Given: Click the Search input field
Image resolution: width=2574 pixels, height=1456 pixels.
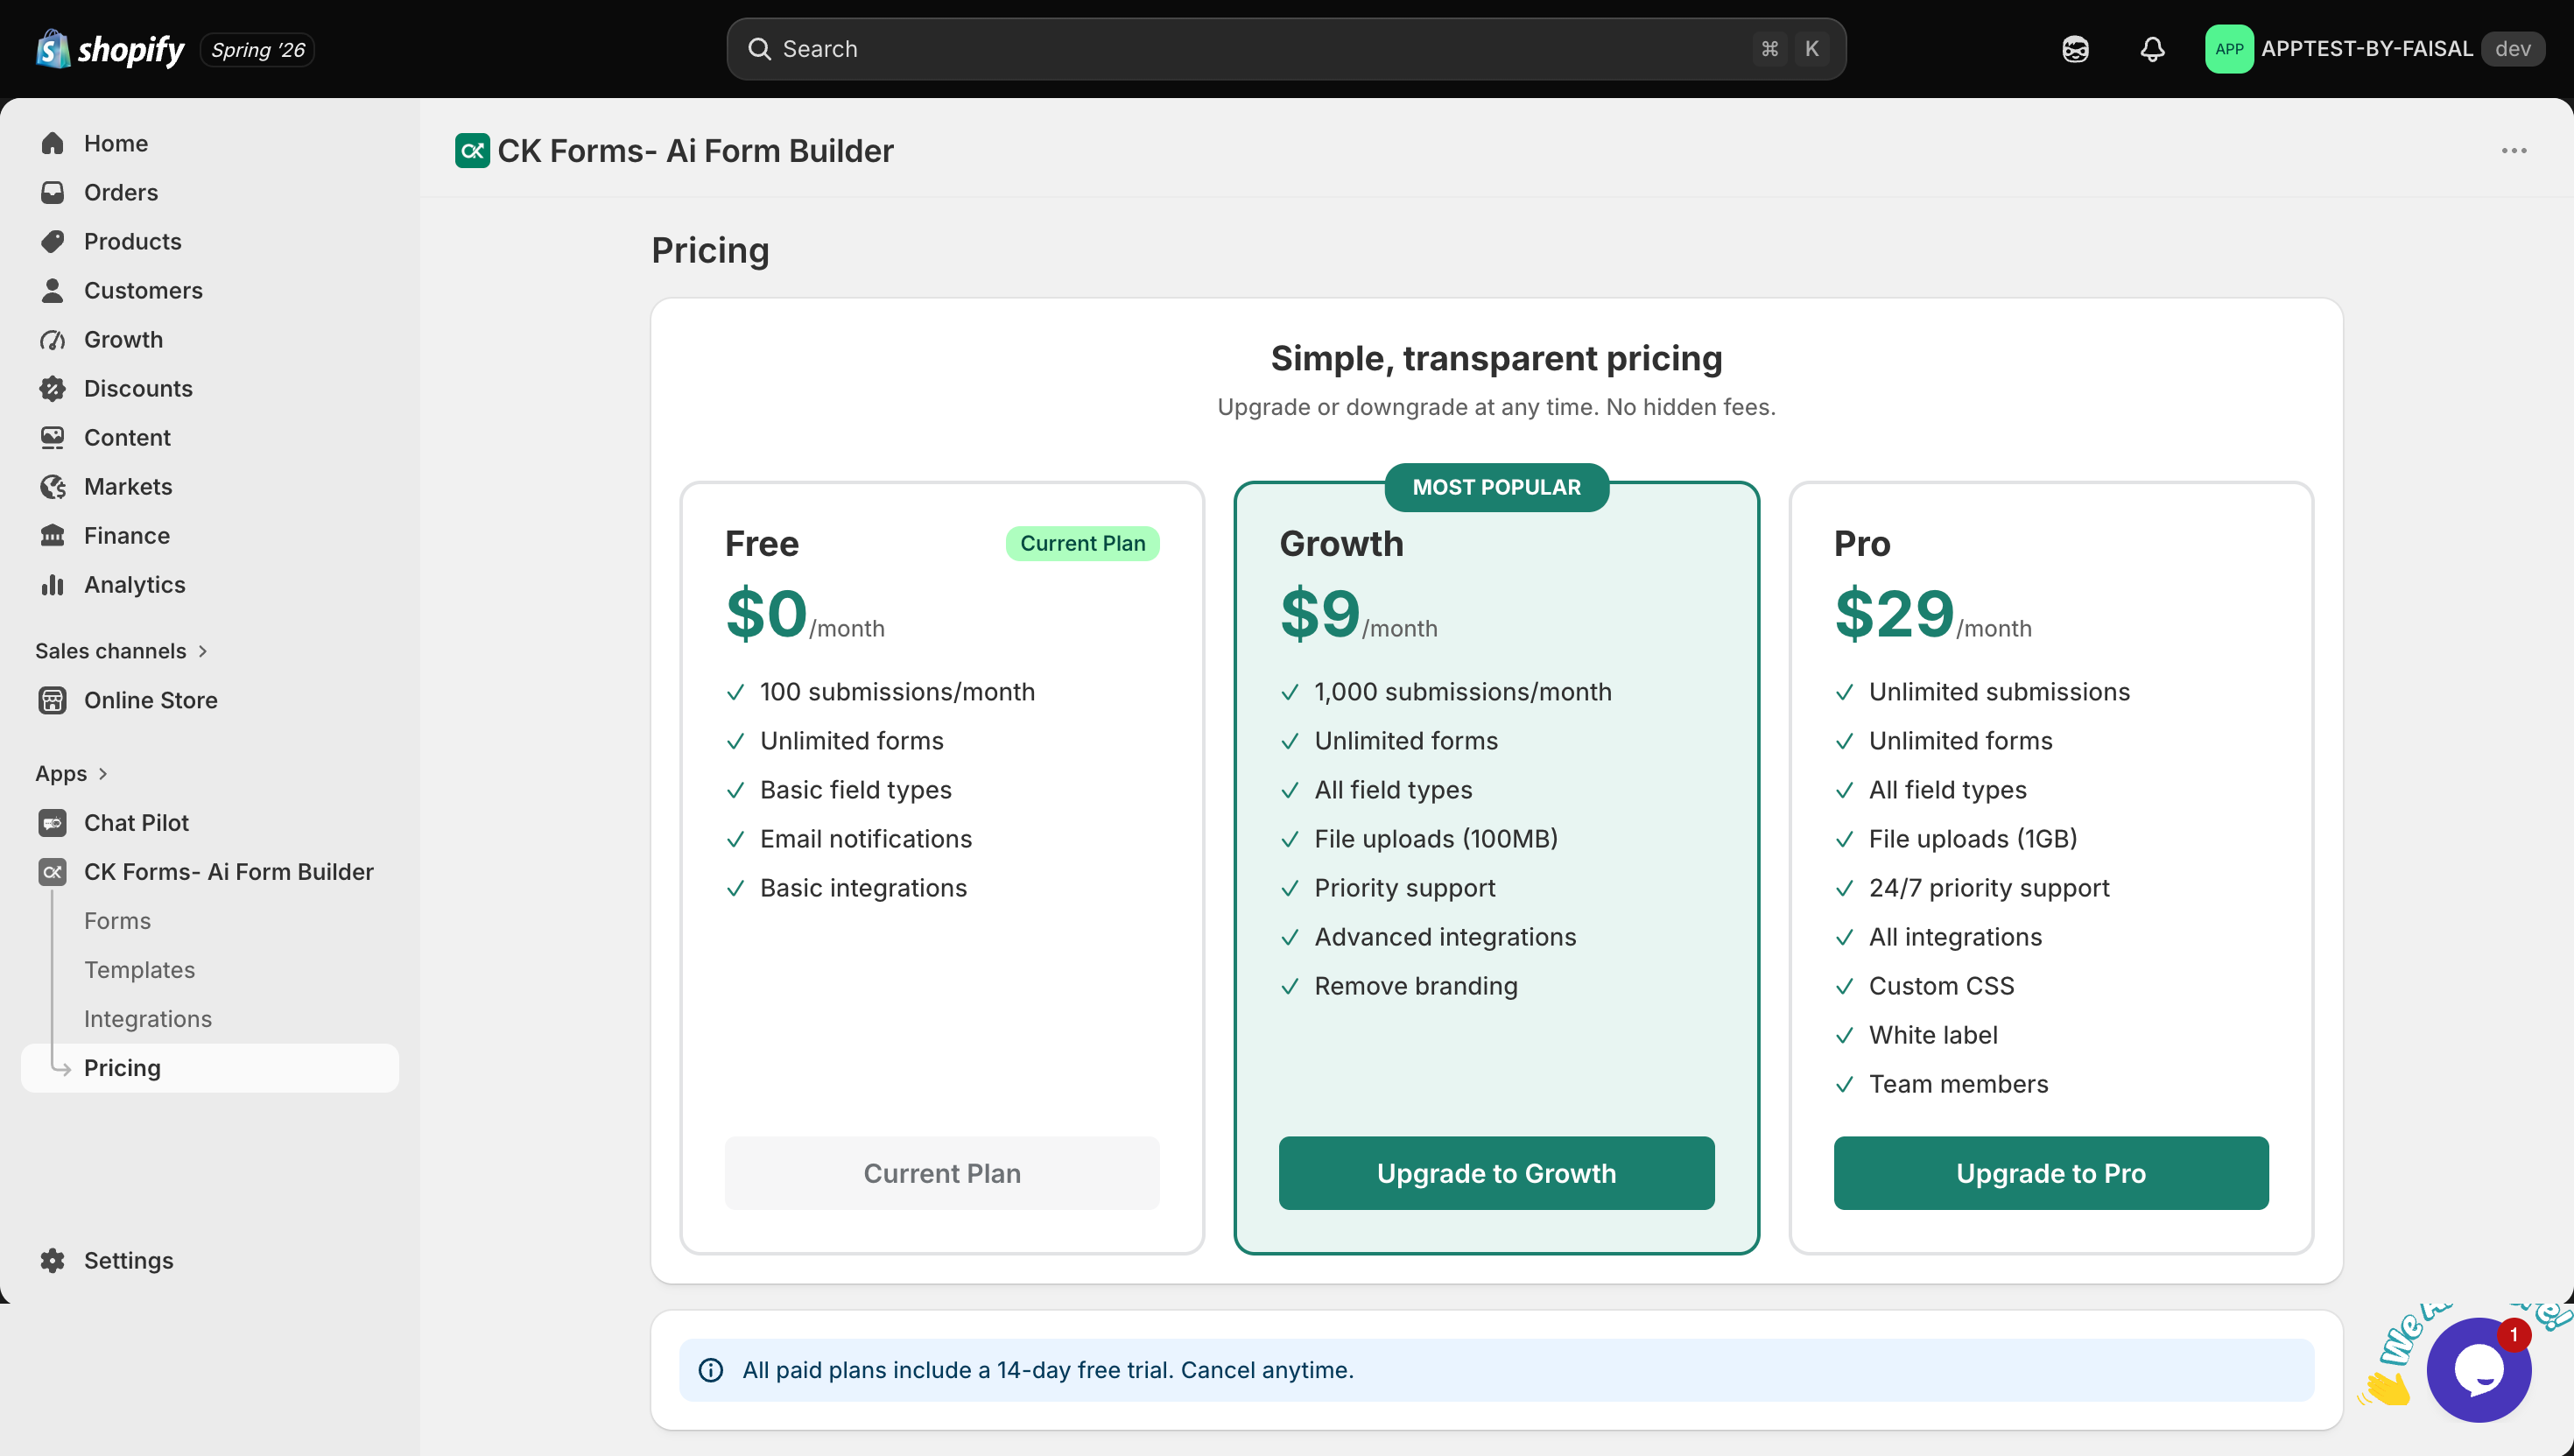Looking at the screenshot, I should (x=1286, y=49).
